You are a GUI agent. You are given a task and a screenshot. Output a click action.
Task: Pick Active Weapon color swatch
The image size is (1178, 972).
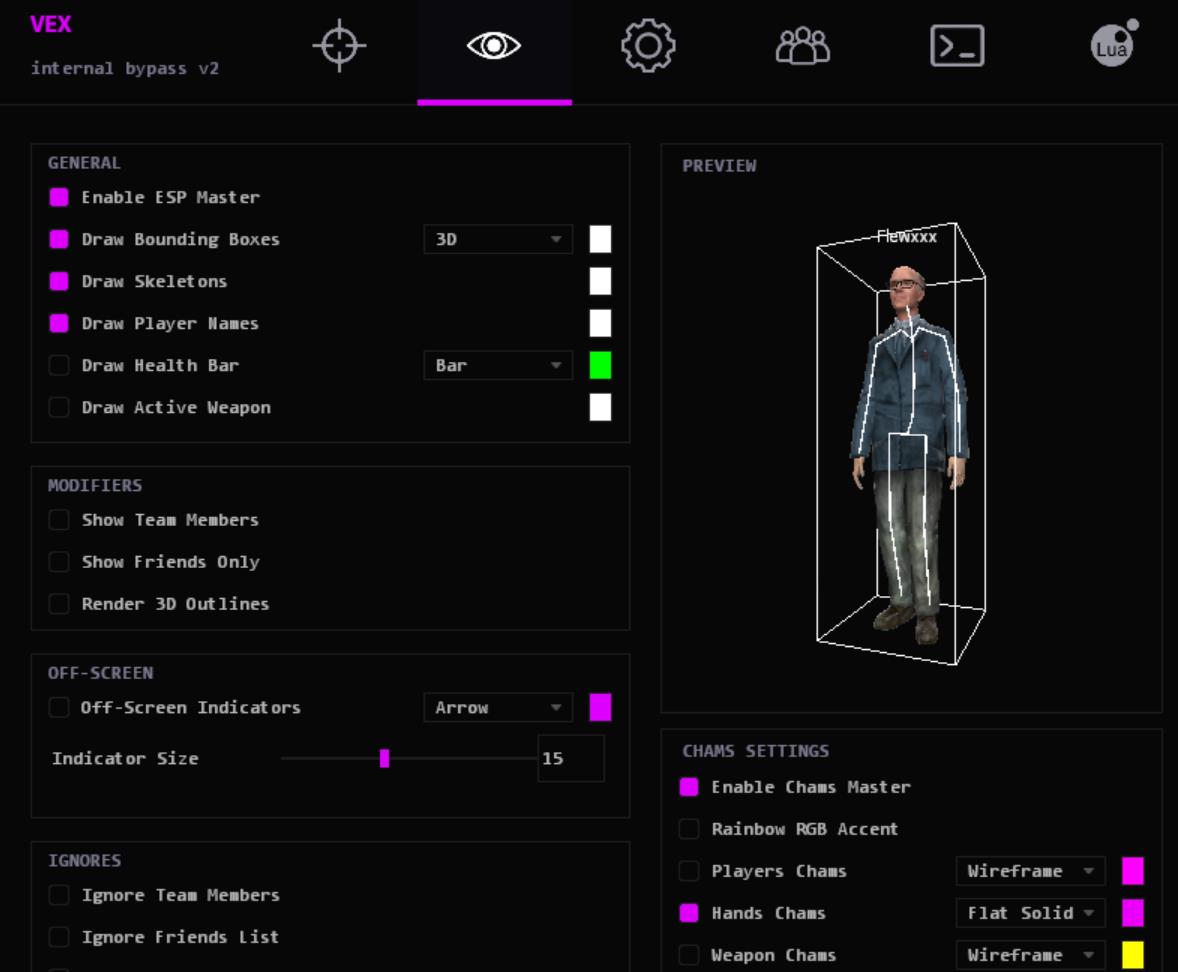[x=600, y=407]
